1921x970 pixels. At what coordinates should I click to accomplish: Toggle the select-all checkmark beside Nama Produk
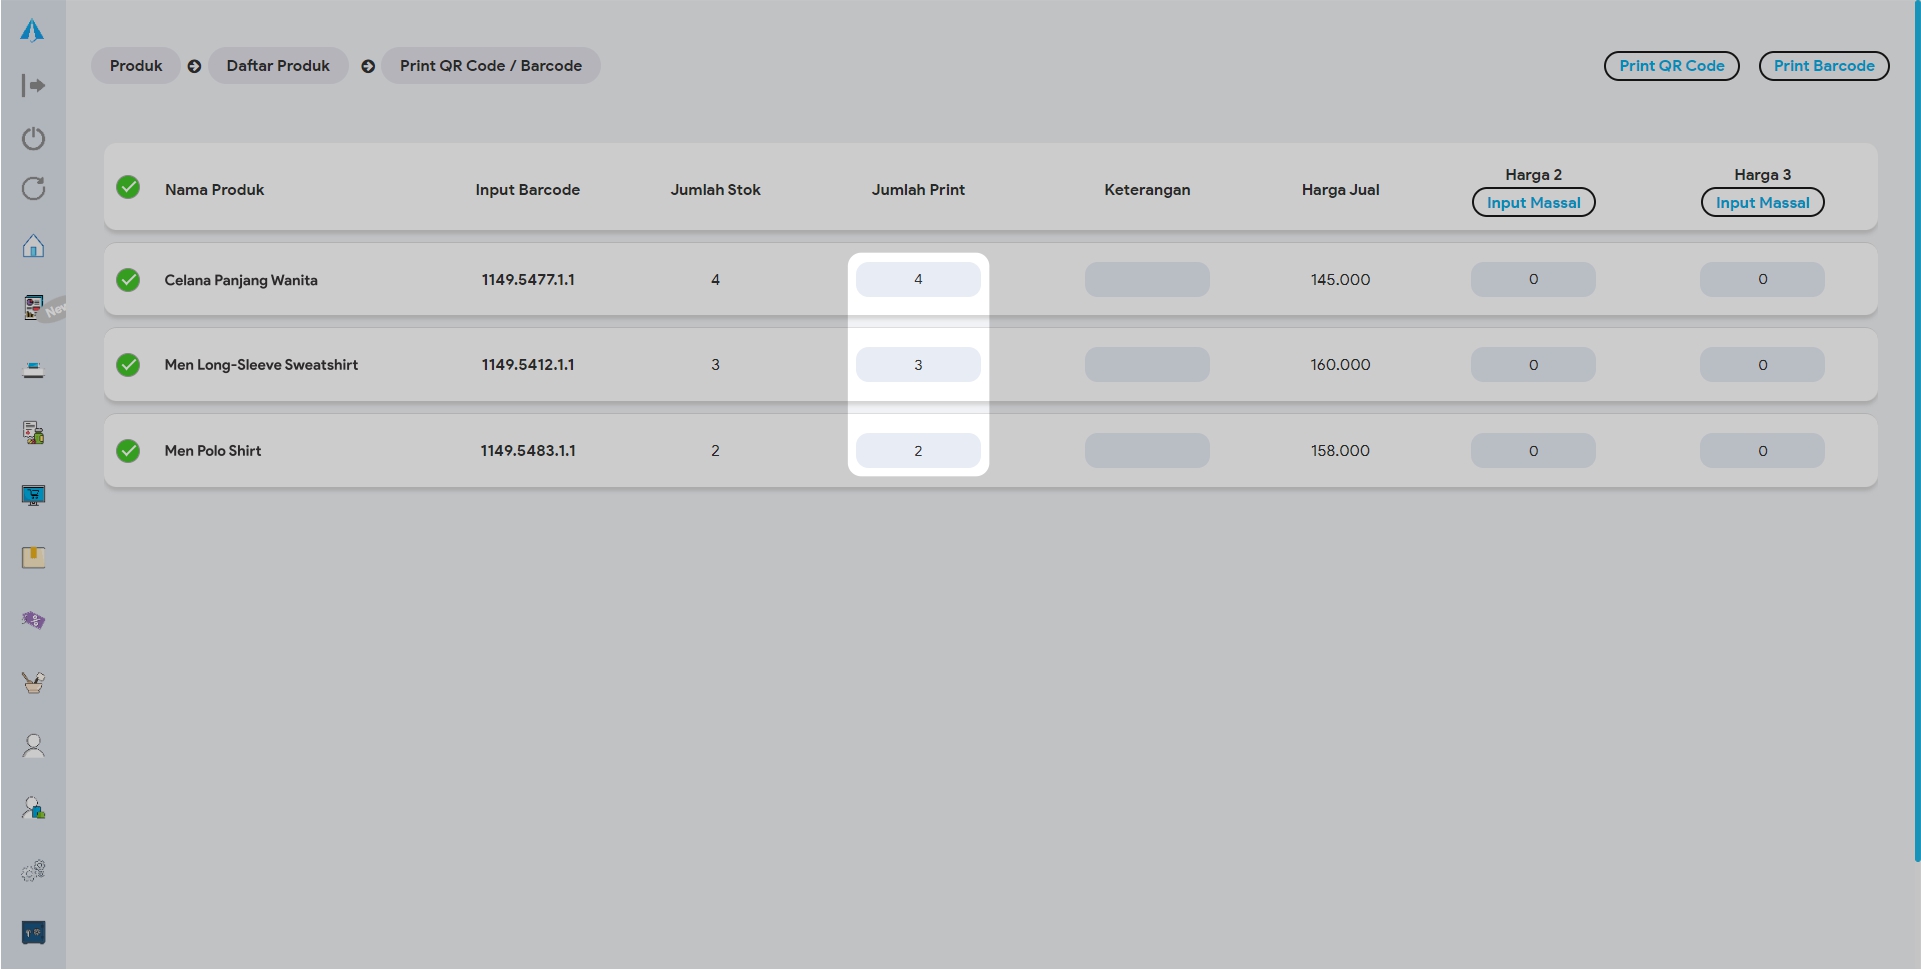pos(128,188)
